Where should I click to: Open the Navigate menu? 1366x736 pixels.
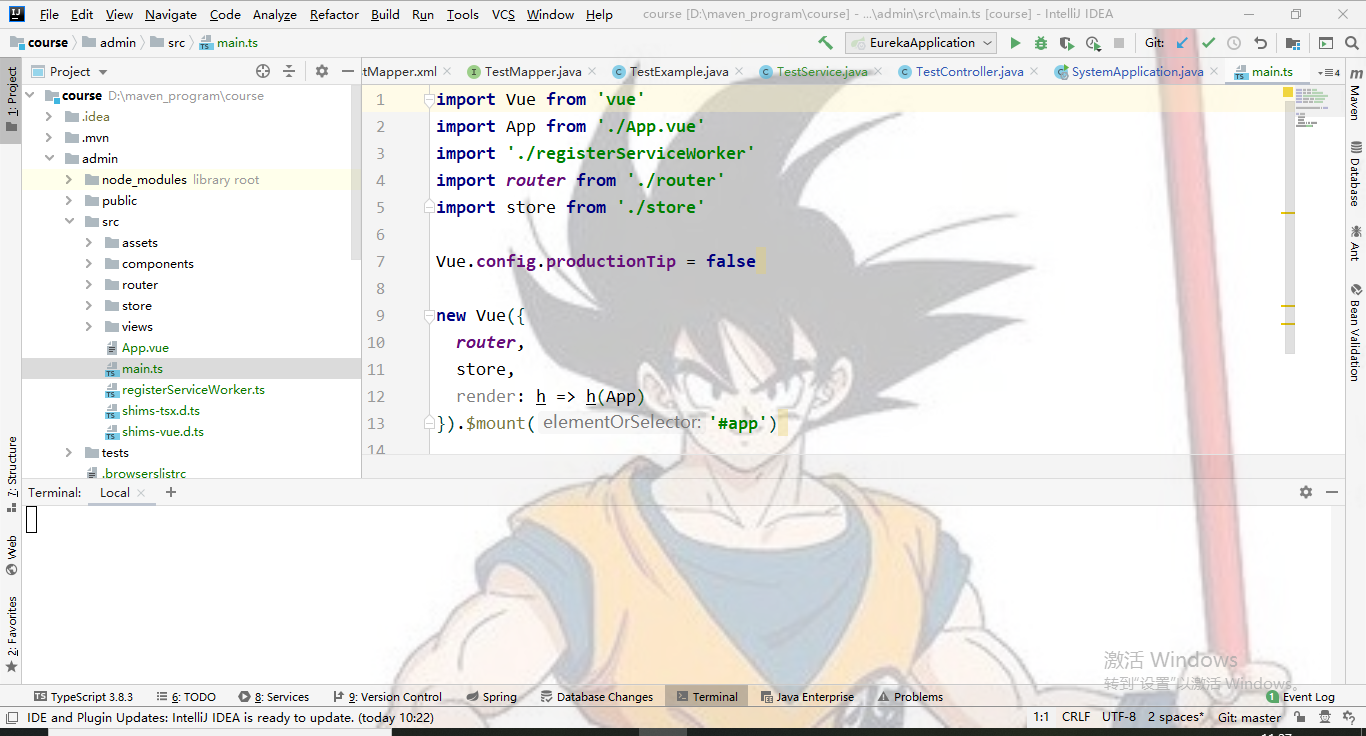click(171, 14)
